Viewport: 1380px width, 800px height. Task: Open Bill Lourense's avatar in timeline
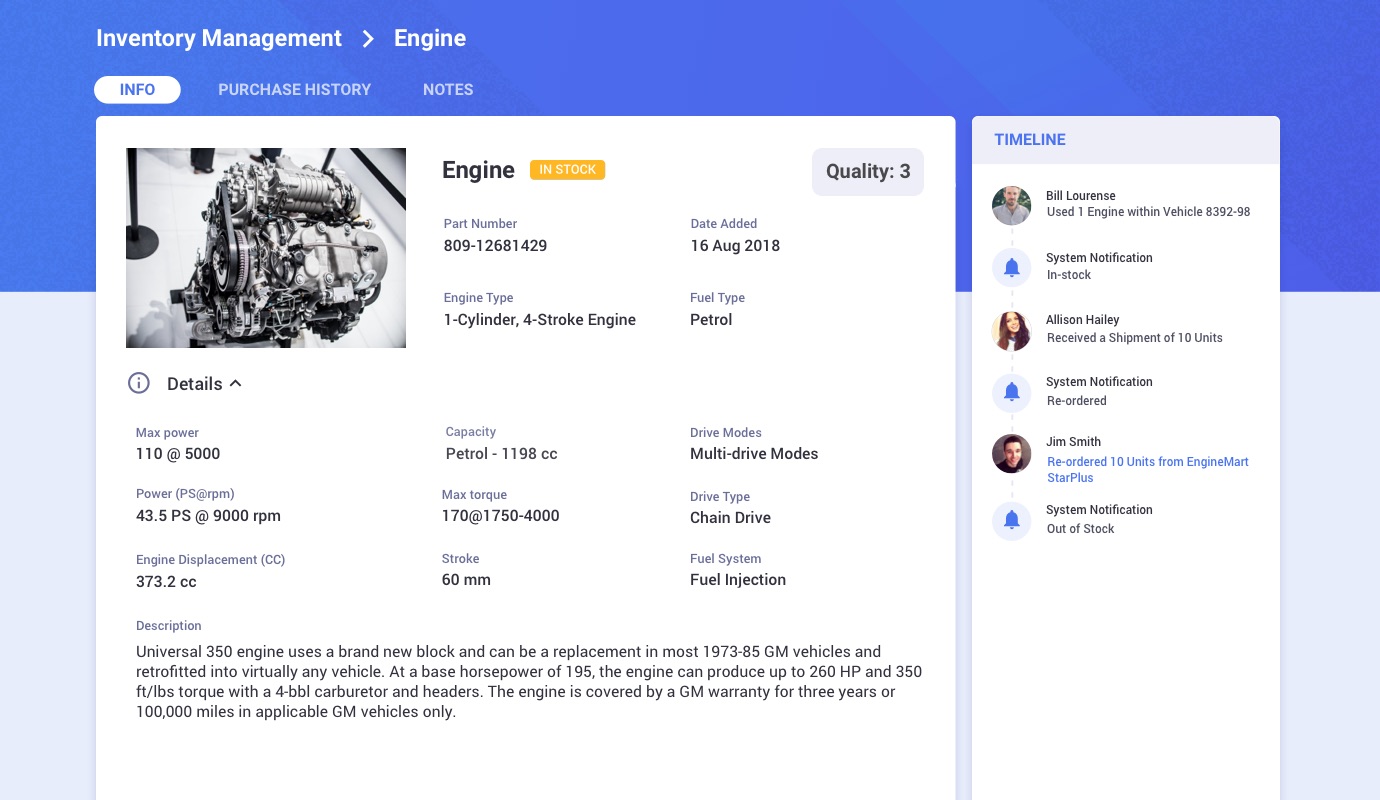(1011, 205)
